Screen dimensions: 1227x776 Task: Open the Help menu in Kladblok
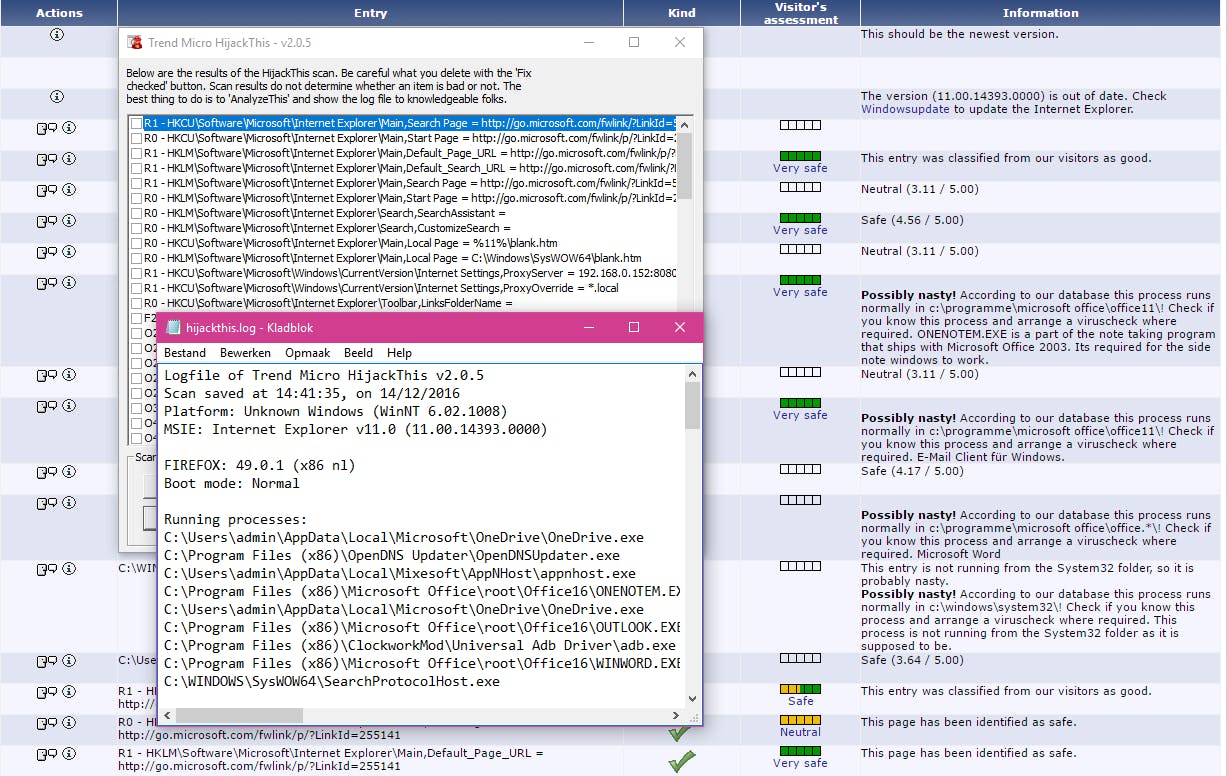click(x=399, y=353)
